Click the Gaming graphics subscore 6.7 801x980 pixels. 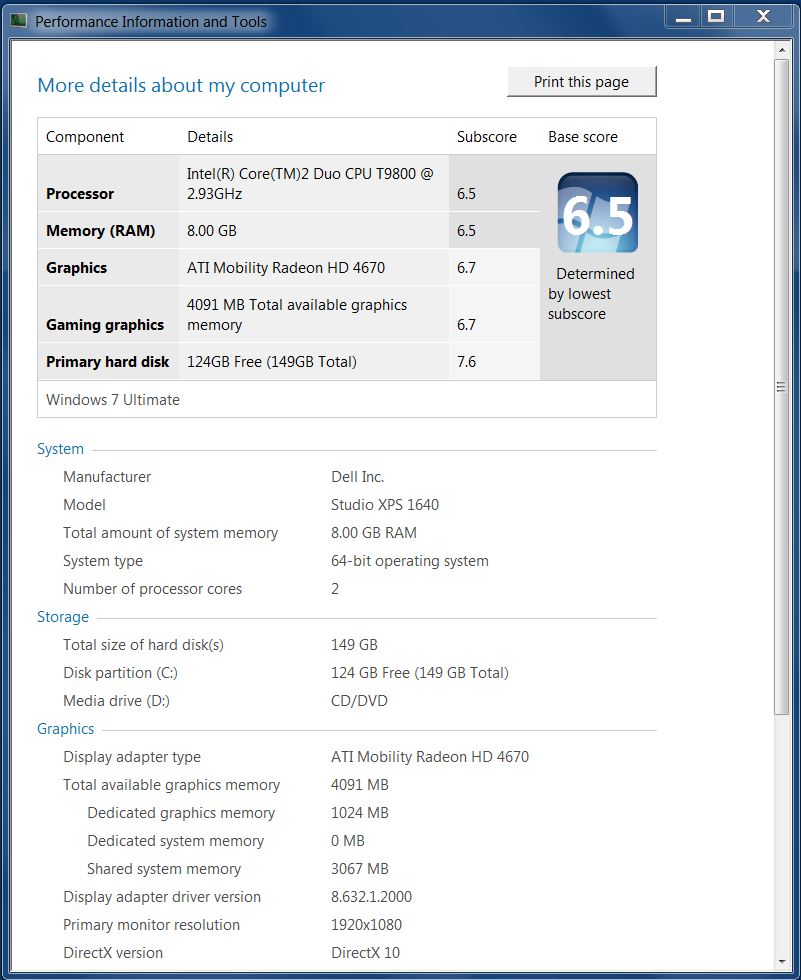tap(466, 324)
